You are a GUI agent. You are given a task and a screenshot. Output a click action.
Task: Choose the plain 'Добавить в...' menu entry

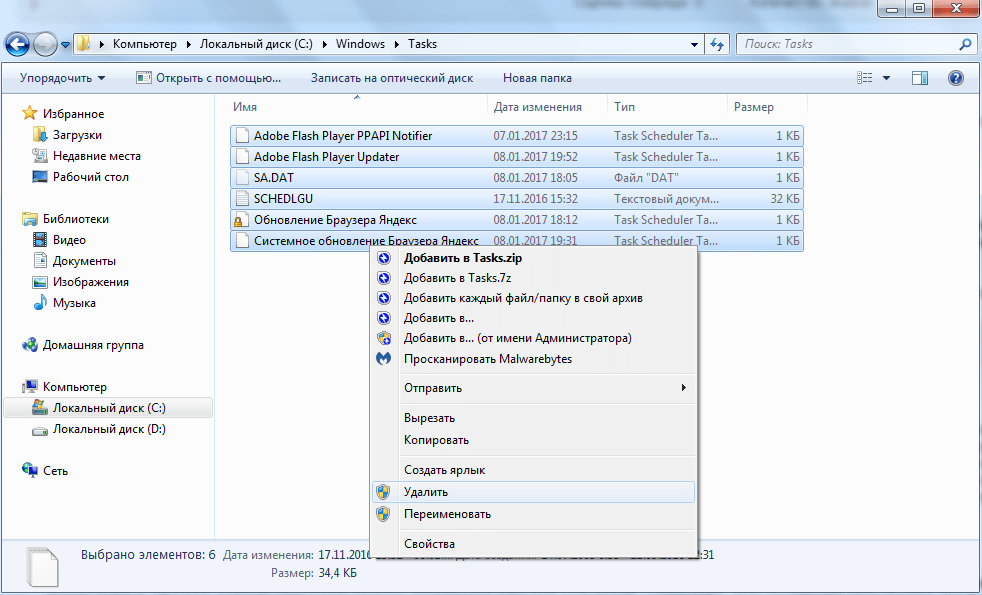[x=534, y=318]
